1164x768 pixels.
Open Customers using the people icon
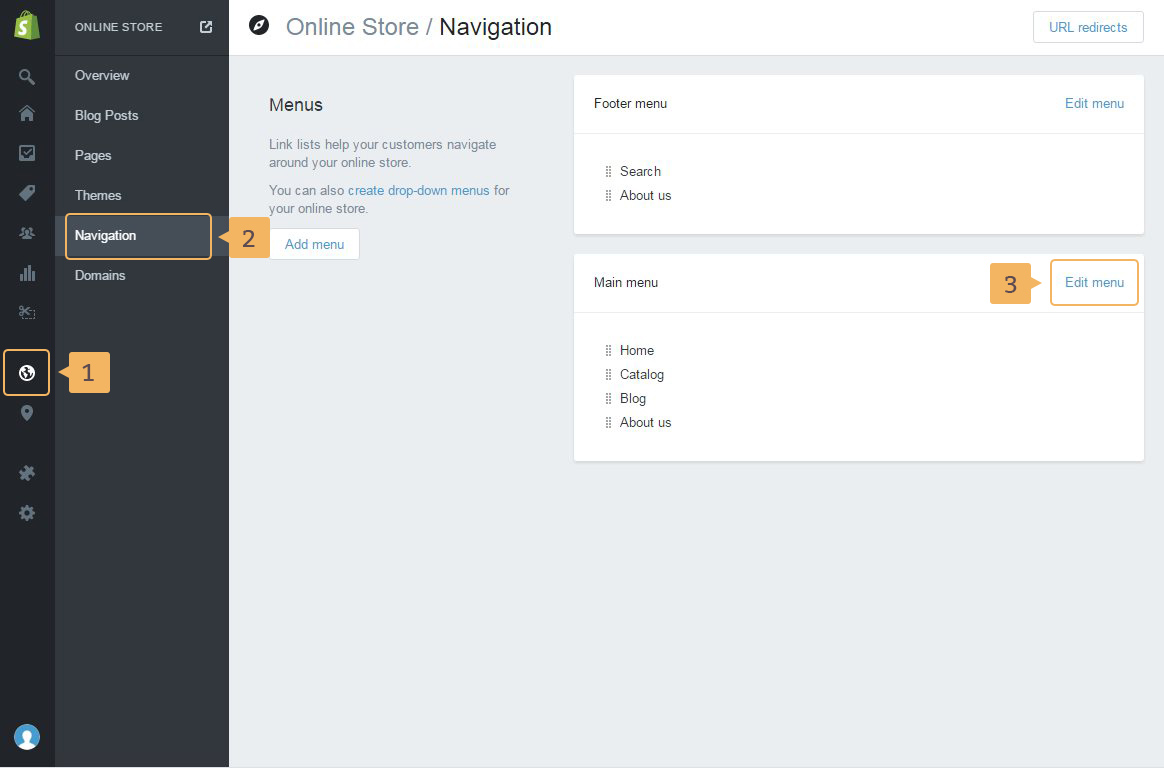27,233
